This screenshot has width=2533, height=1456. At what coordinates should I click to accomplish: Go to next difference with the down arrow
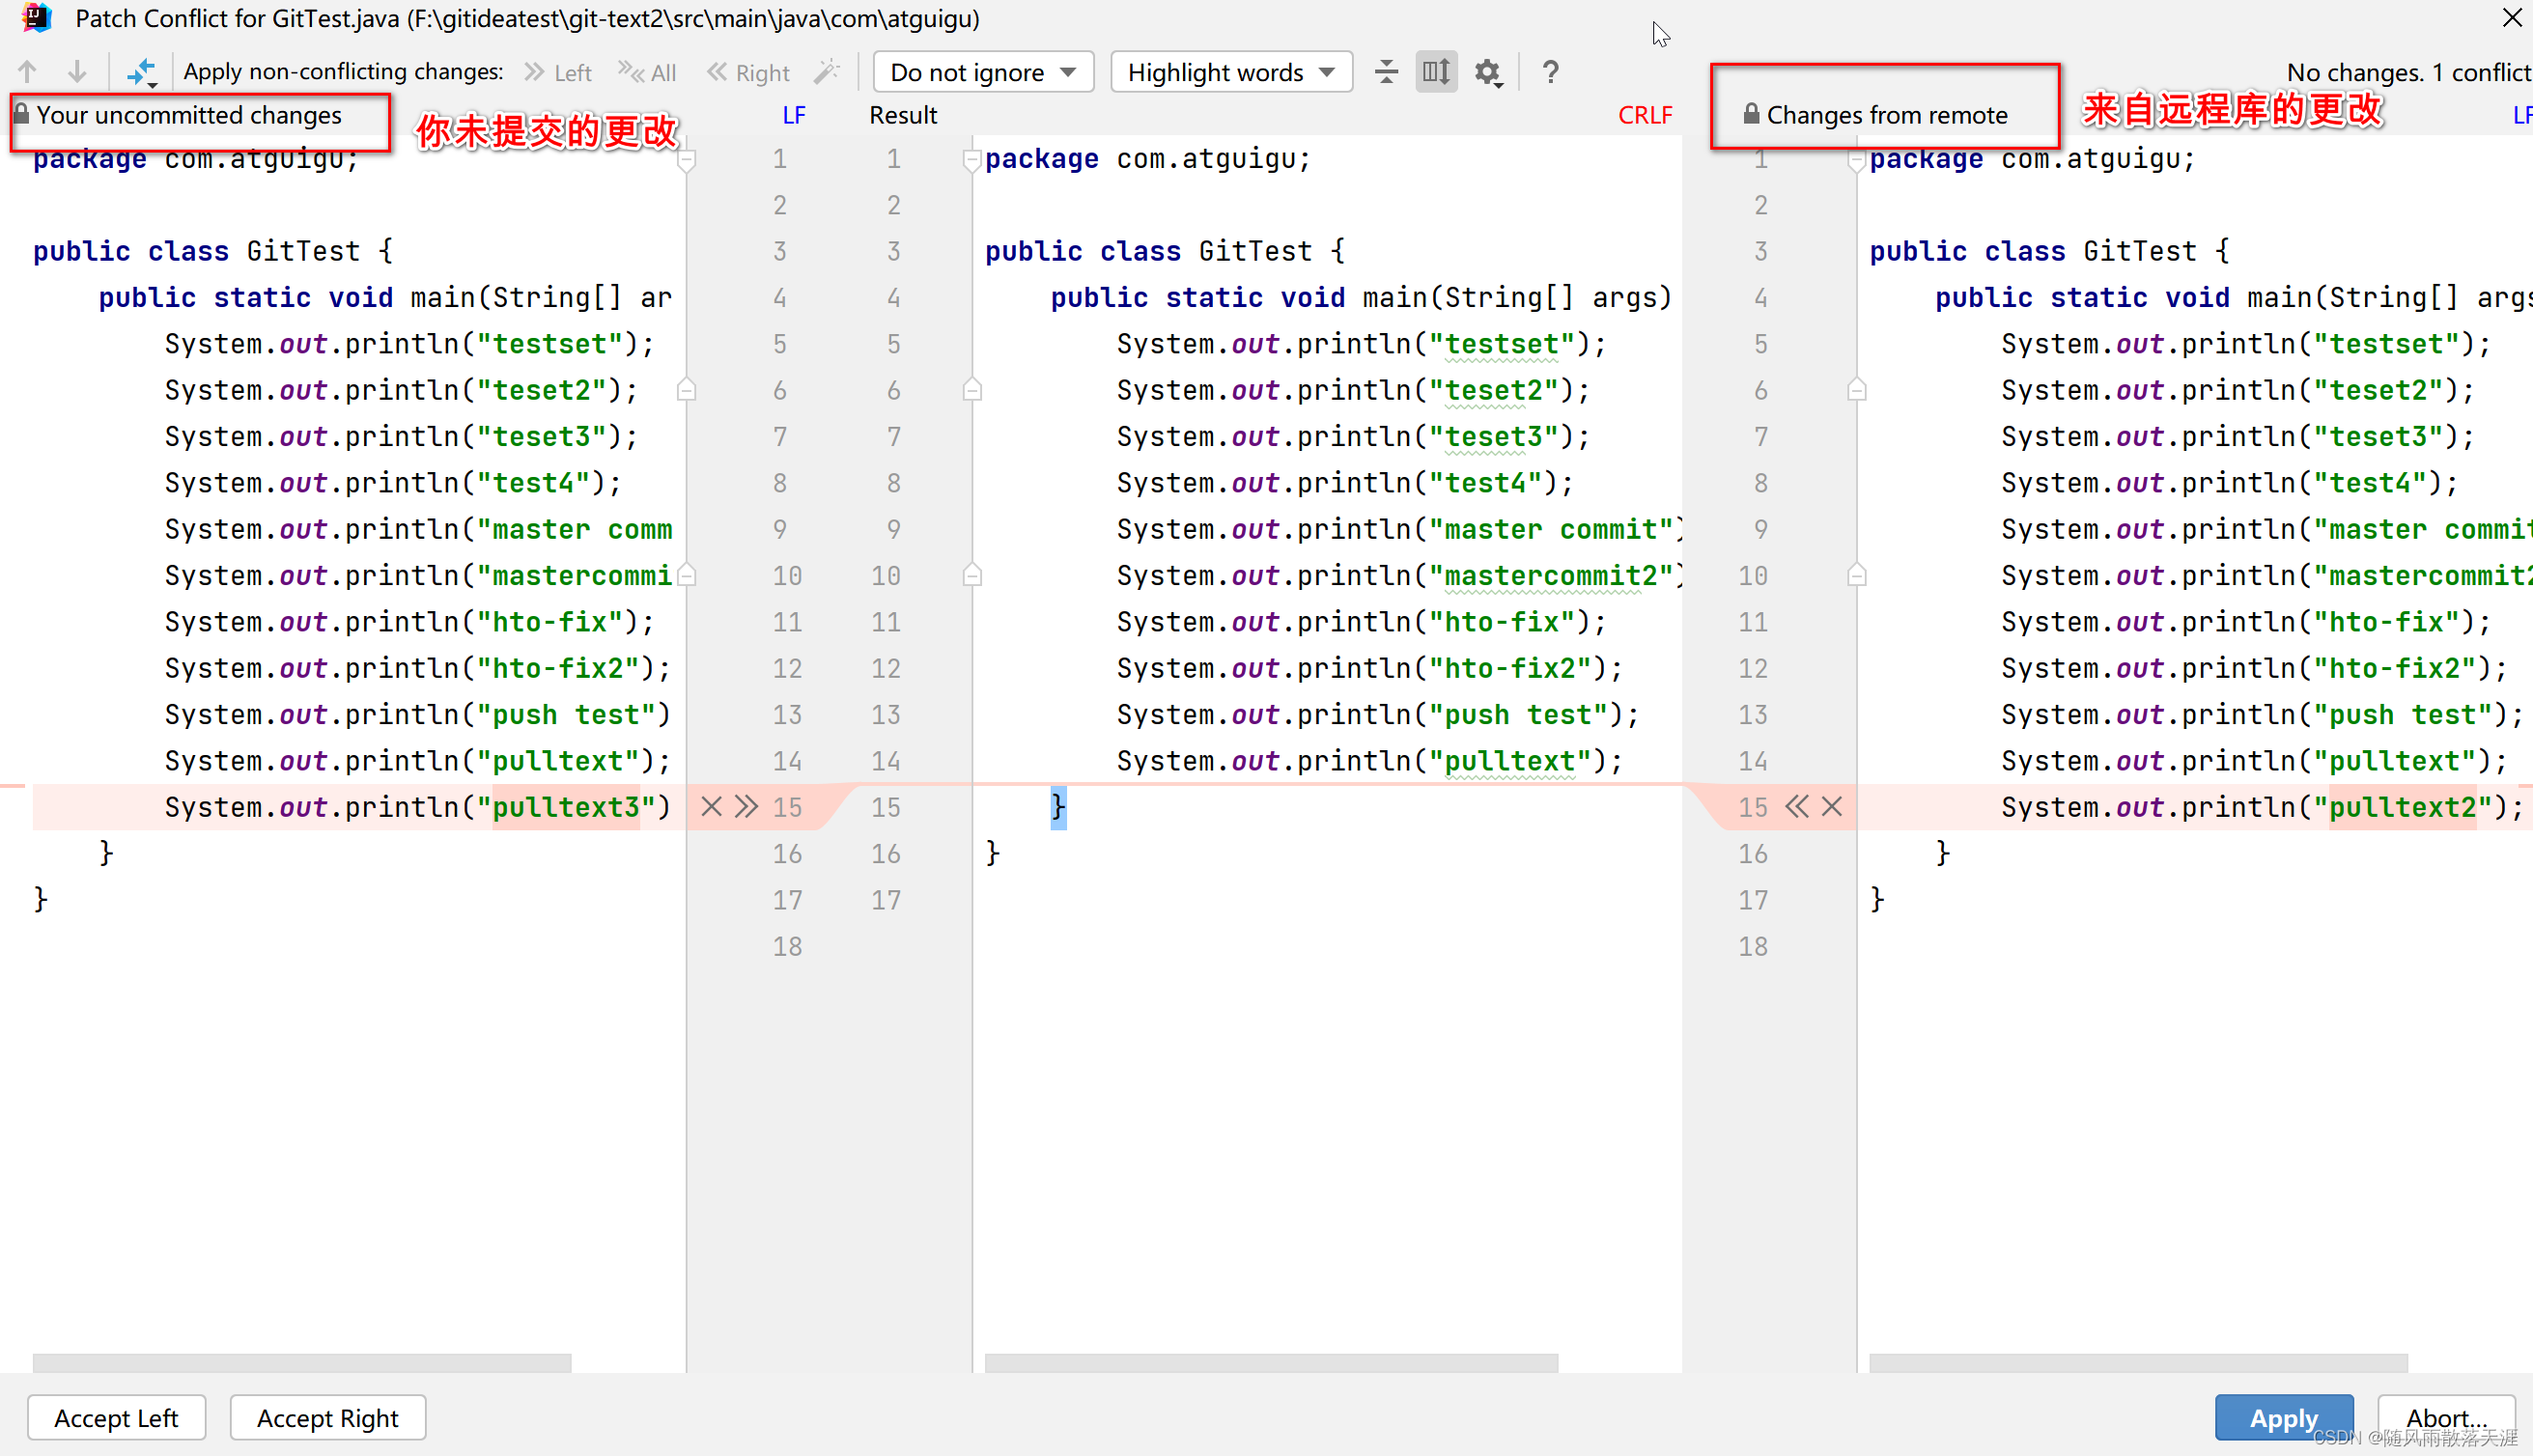pos(77,72)
